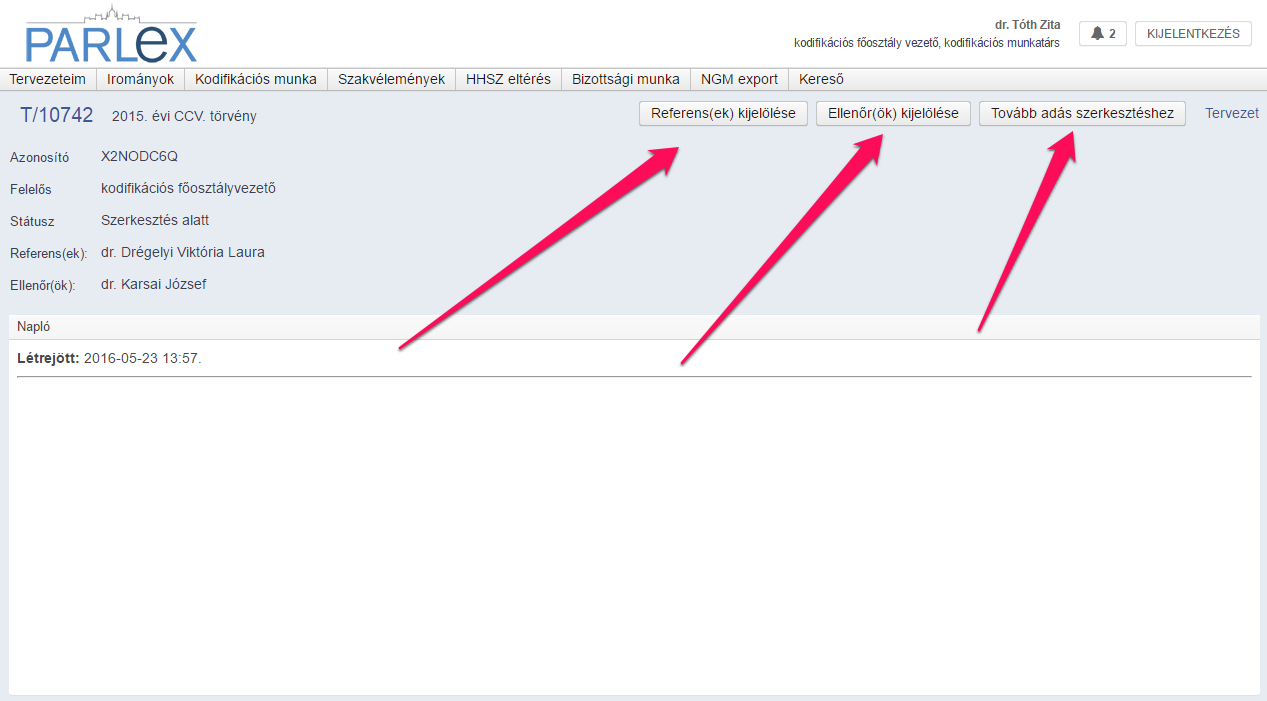Image resolution: width=1267 pixels, height=701 pixels.
Task: Open the Kereső menu
Action: click(821, 79)
